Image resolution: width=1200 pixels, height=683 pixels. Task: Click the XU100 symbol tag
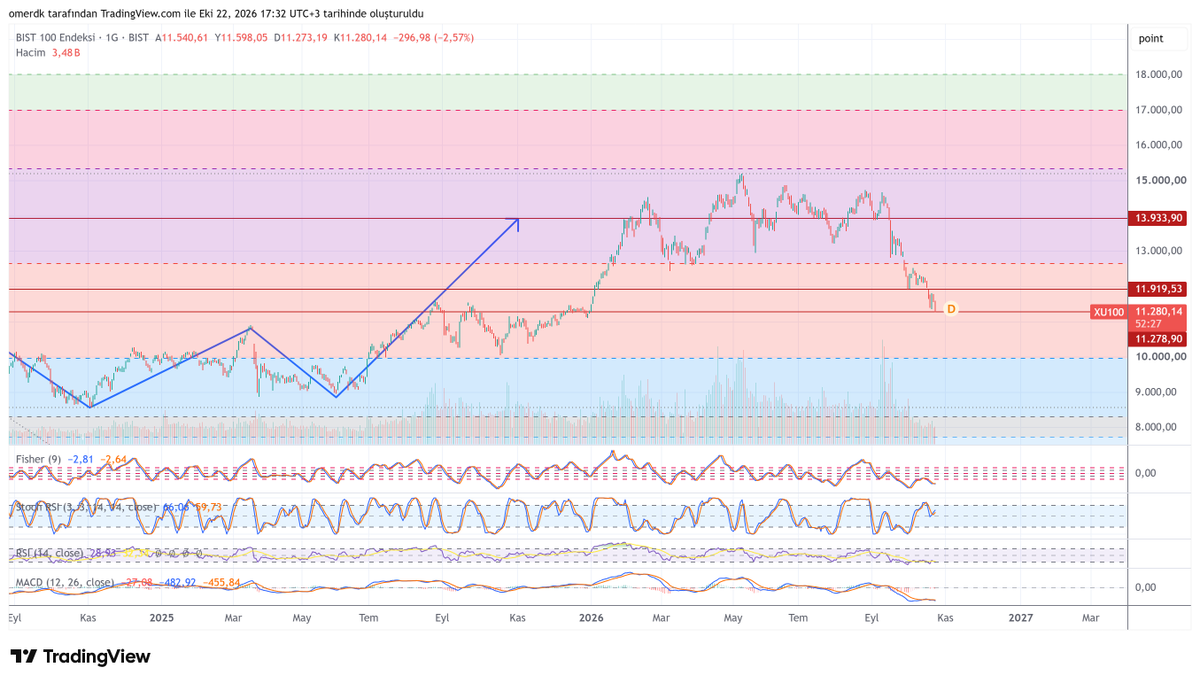[1109, 312]
